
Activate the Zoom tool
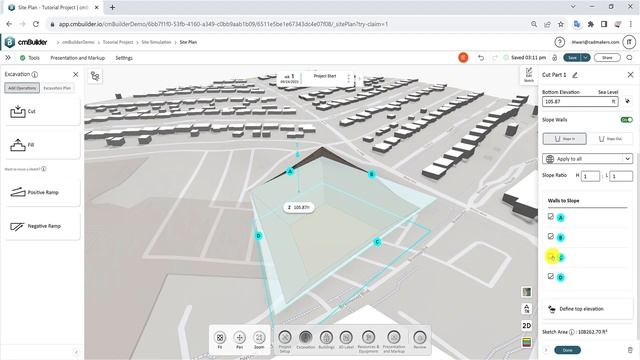tap(259, 340)
